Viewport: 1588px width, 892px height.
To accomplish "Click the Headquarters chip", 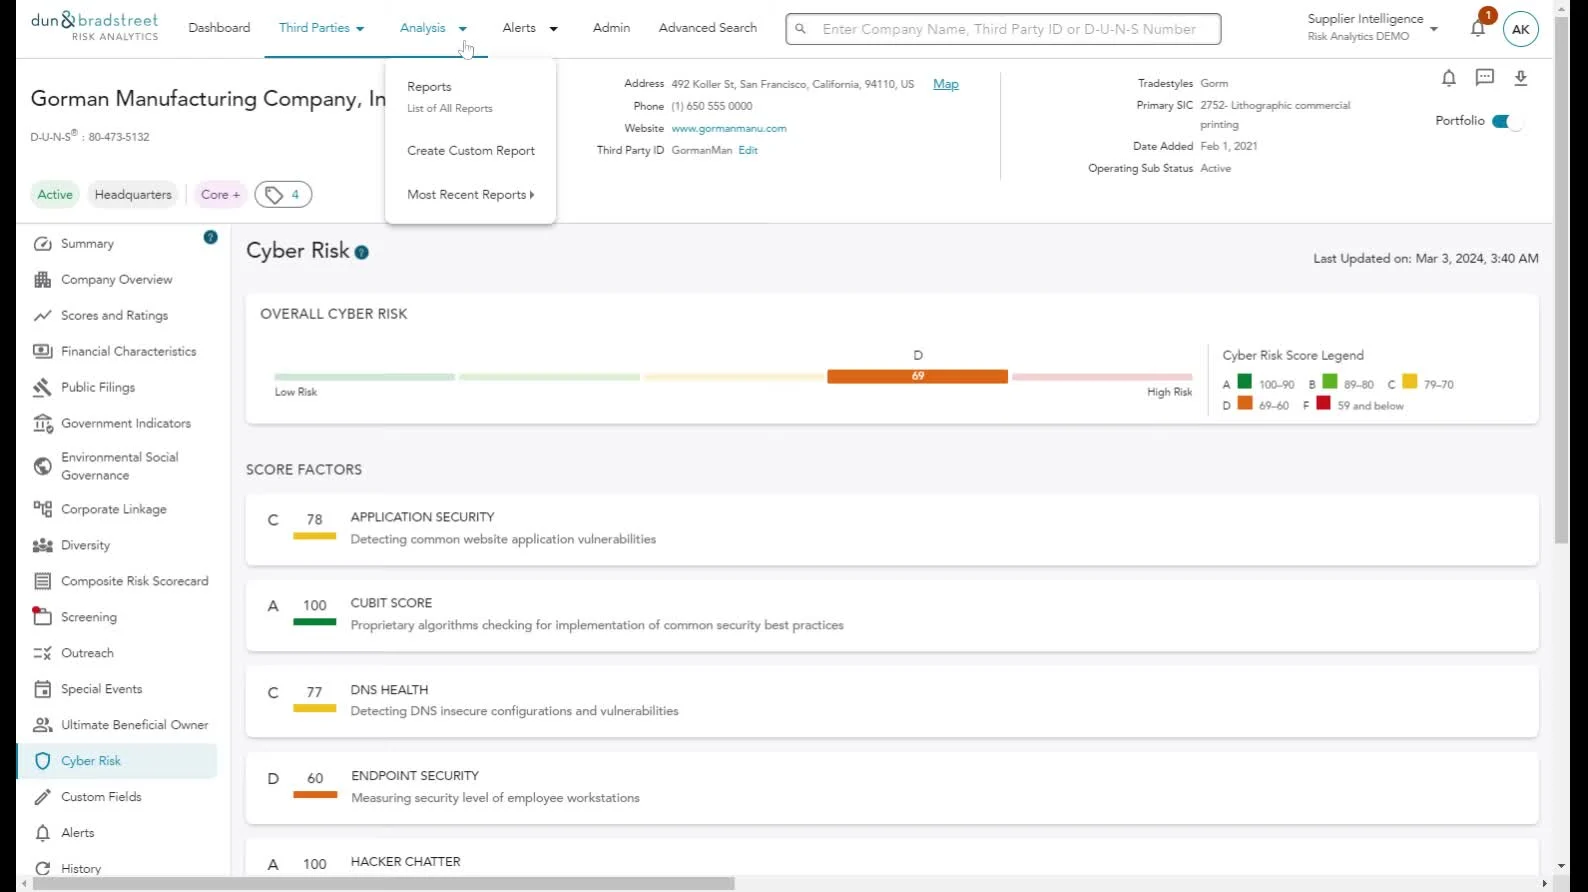I will tap(133, 195).
